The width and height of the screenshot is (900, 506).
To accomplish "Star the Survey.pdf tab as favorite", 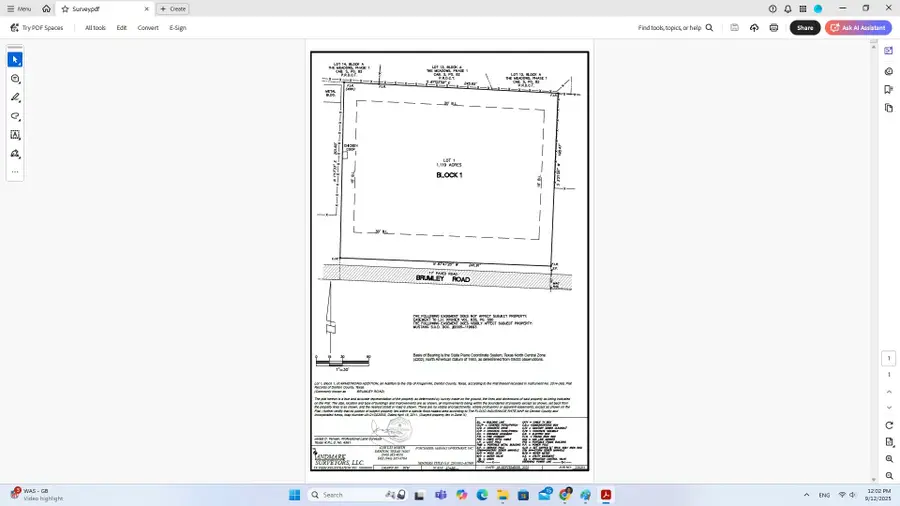I will click(x=65, y=8).
